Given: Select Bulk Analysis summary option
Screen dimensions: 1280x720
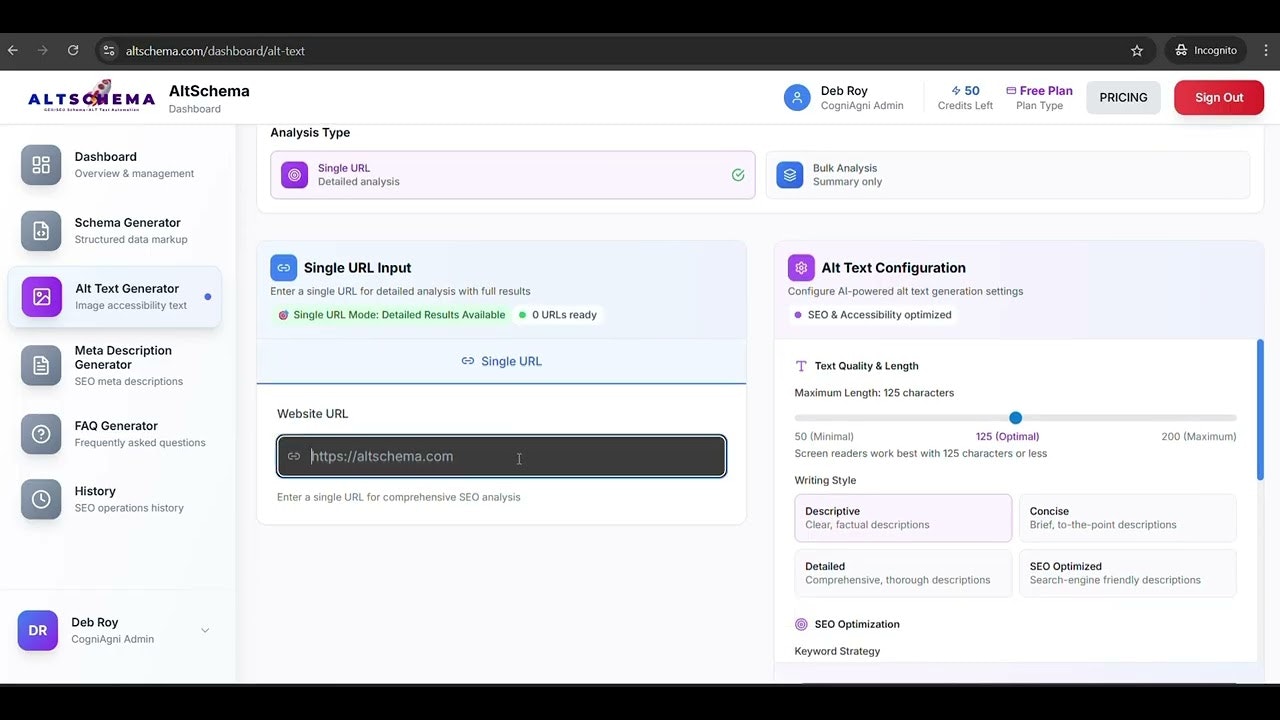Looking at the screenshot, I should pyautogui.click(x=1007, y=175).
